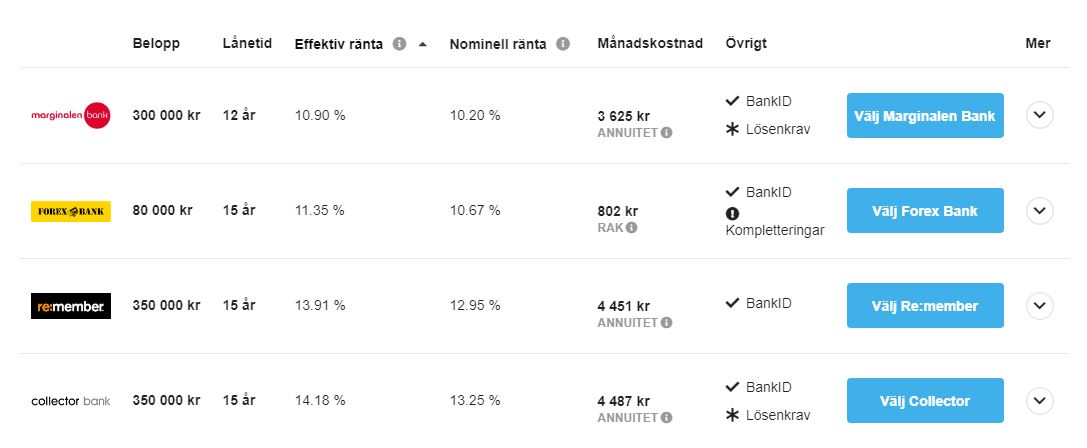Click the Marginalen Bank logo
Viewport: 1087px width, 448px height.
[x=71, y=115]
